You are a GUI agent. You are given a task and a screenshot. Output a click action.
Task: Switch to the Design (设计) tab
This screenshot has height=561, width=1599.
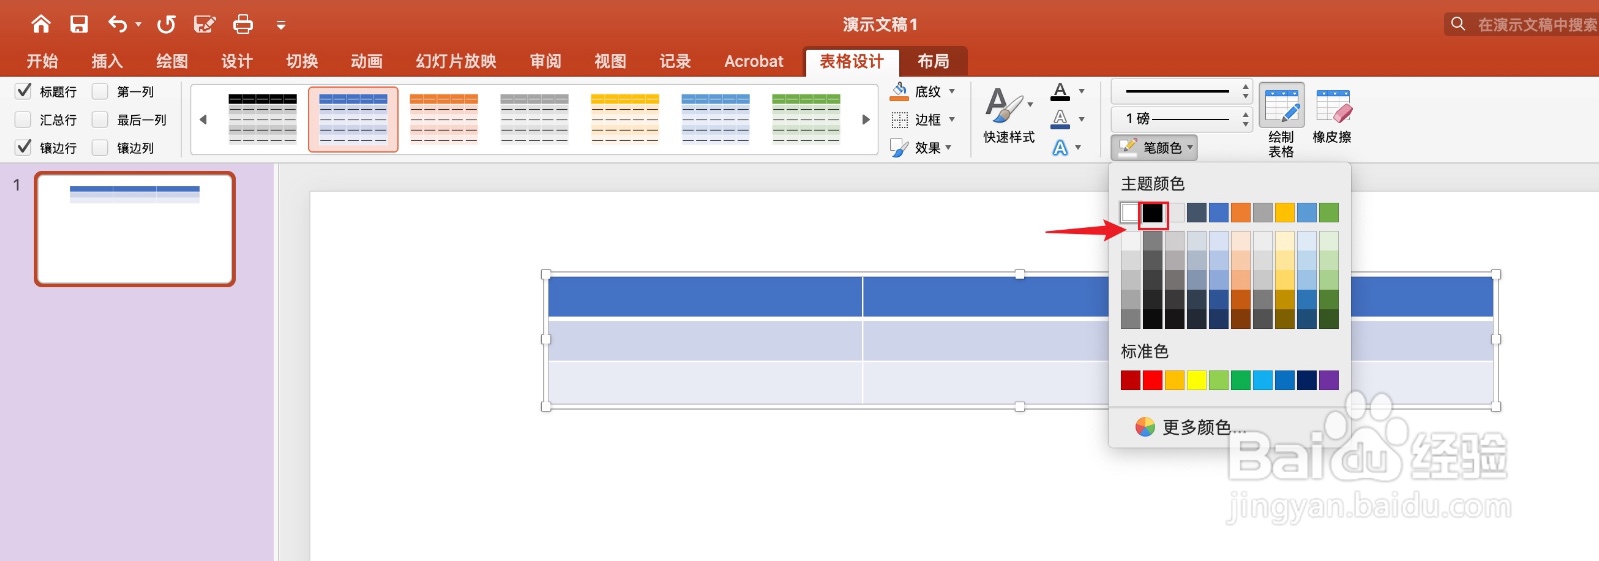(237, 61)
